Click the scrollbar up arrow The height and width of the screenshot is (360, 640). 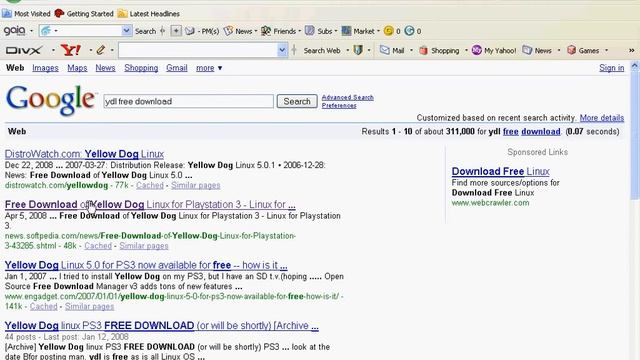[635, 65]
